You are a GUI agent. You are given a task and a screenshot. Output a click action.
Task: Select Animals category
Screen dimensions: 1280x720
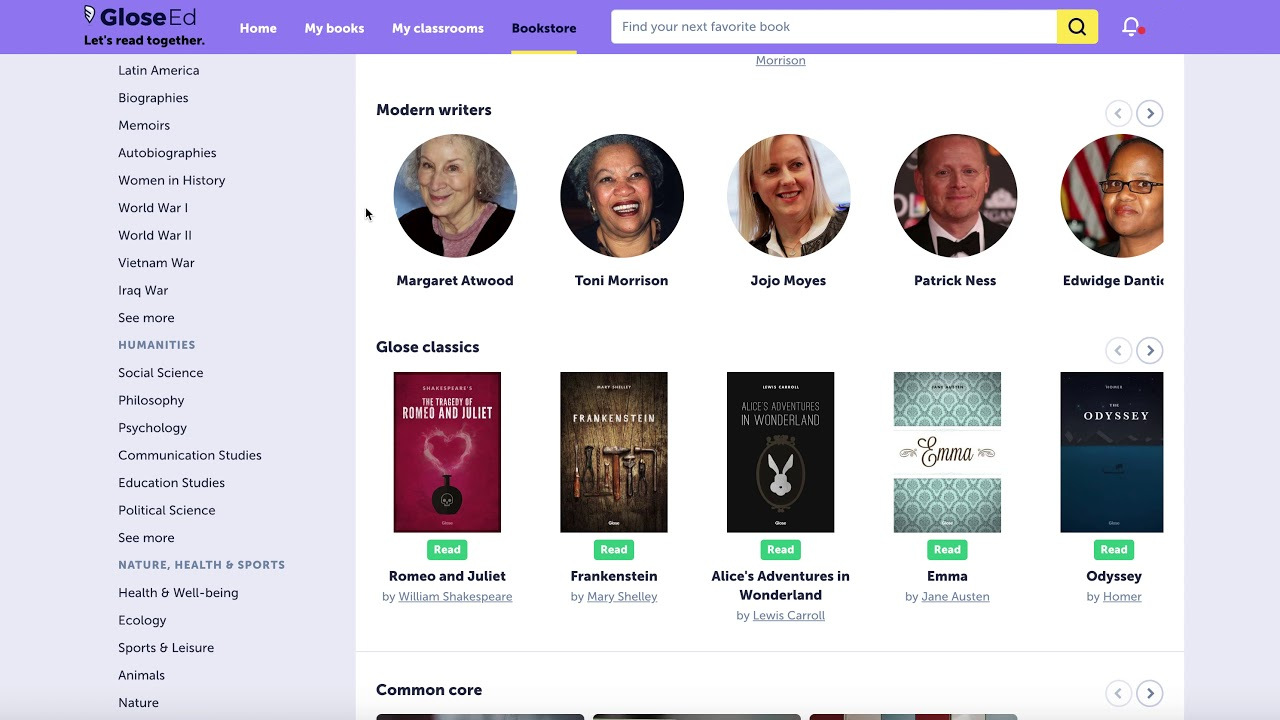click(141, 675)
